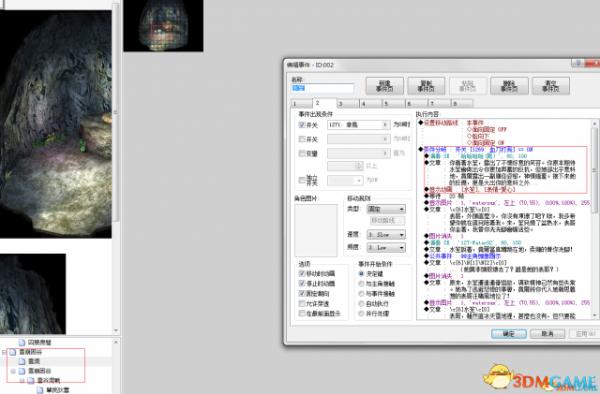Image resolution: width=600 pixels, height=394 pixels.
Task: Click OK button in event editor
Action: point(509,334)
